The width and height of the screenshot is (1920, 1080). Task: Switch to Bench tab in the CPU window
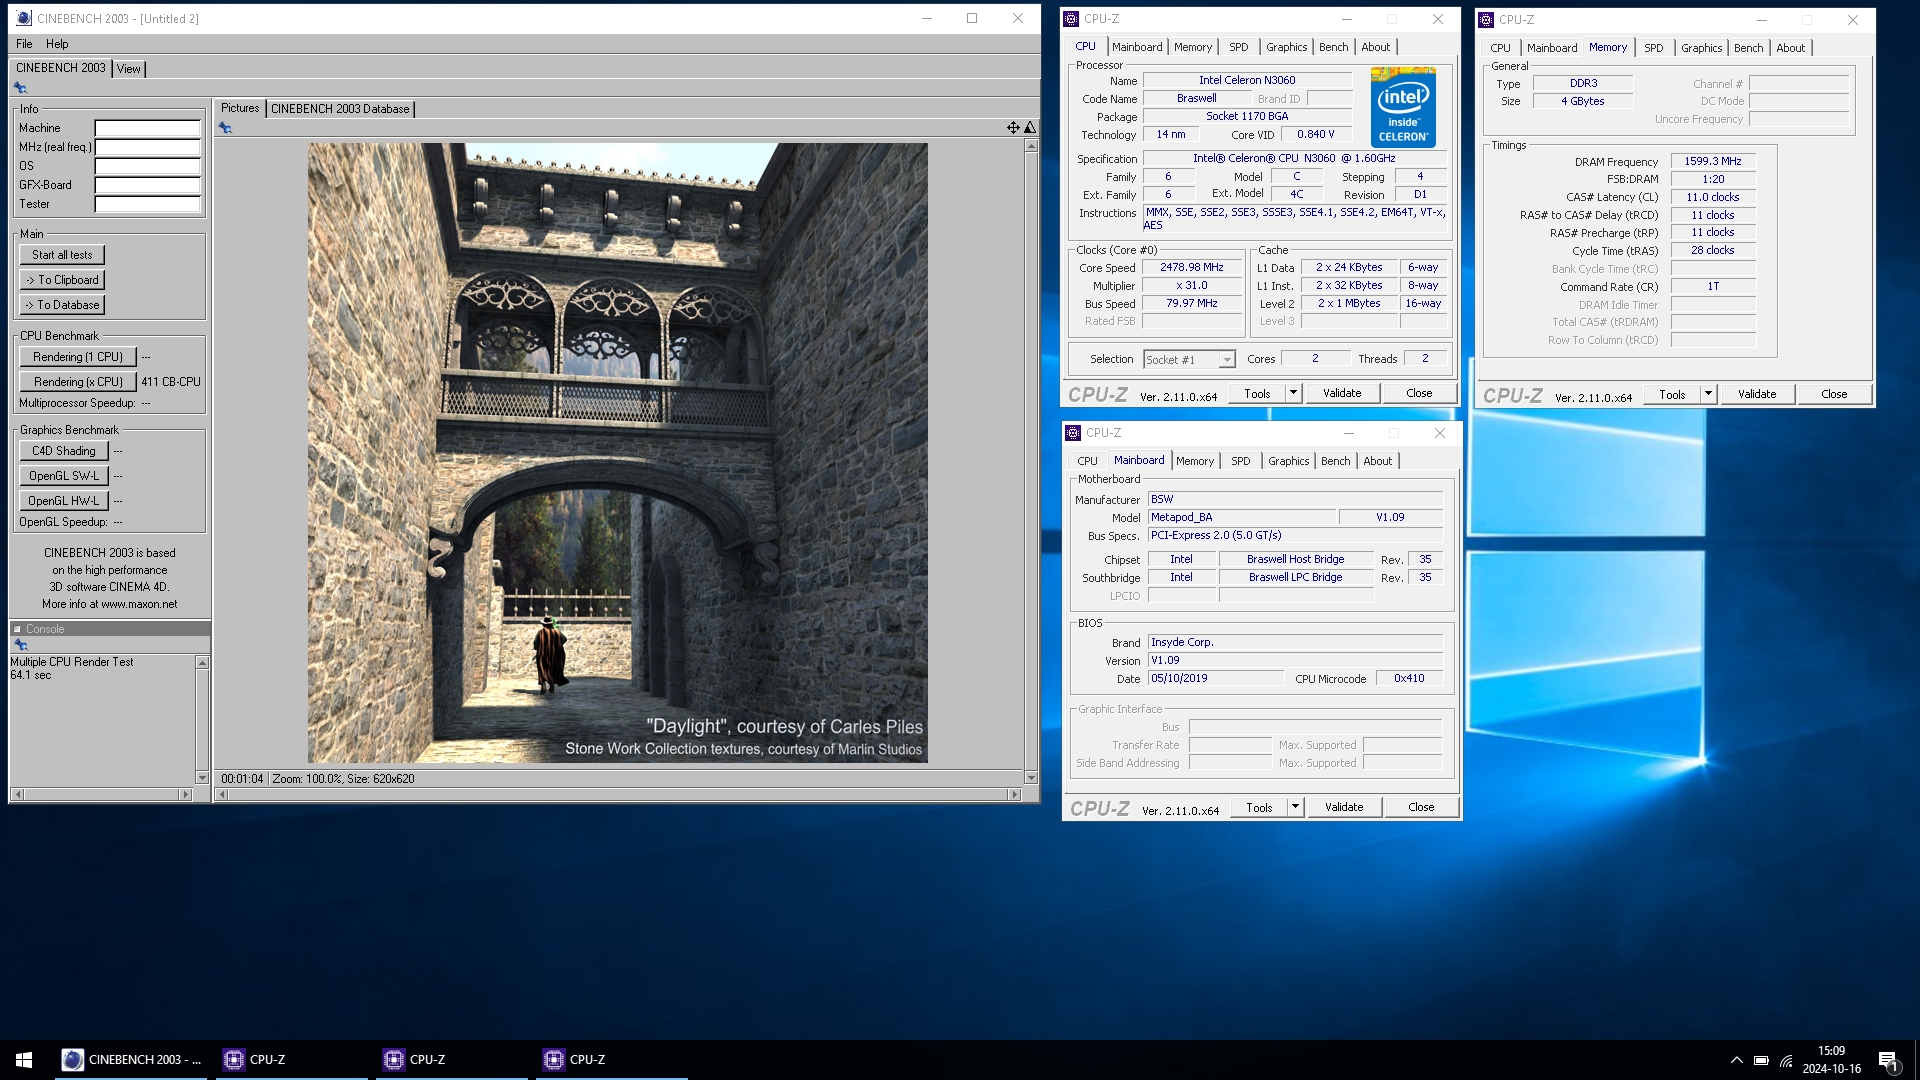pyautogui.click(x=1333, y=47)
